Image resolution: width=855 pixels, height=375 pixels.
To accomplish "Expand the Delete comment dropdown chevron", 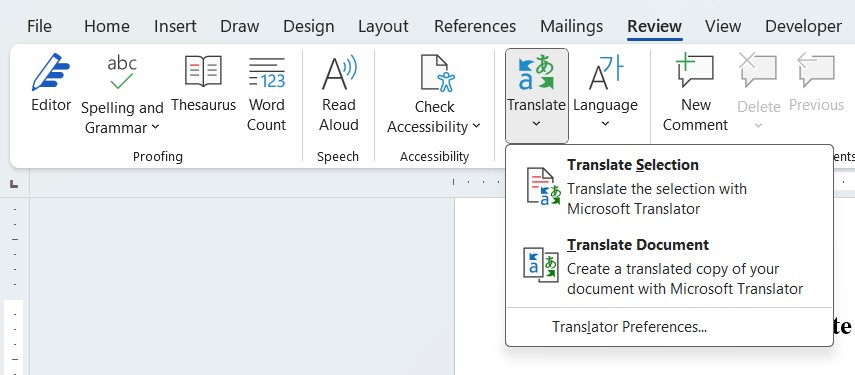I will pos(758,126).
